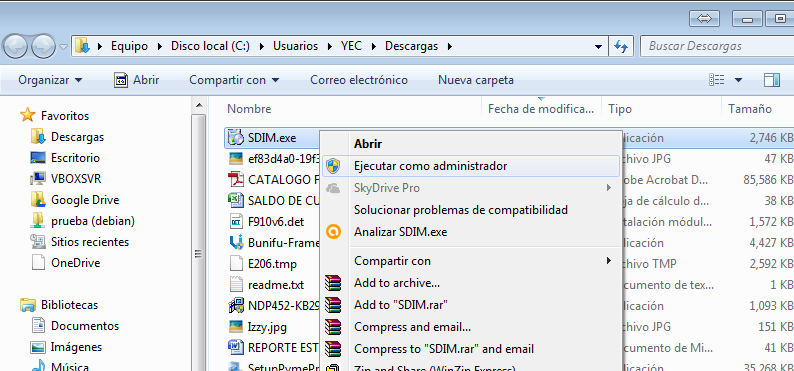This screenshot has height=371, width=794.
Task: Click the Back navigation button
Action: [x=15, y=47]
